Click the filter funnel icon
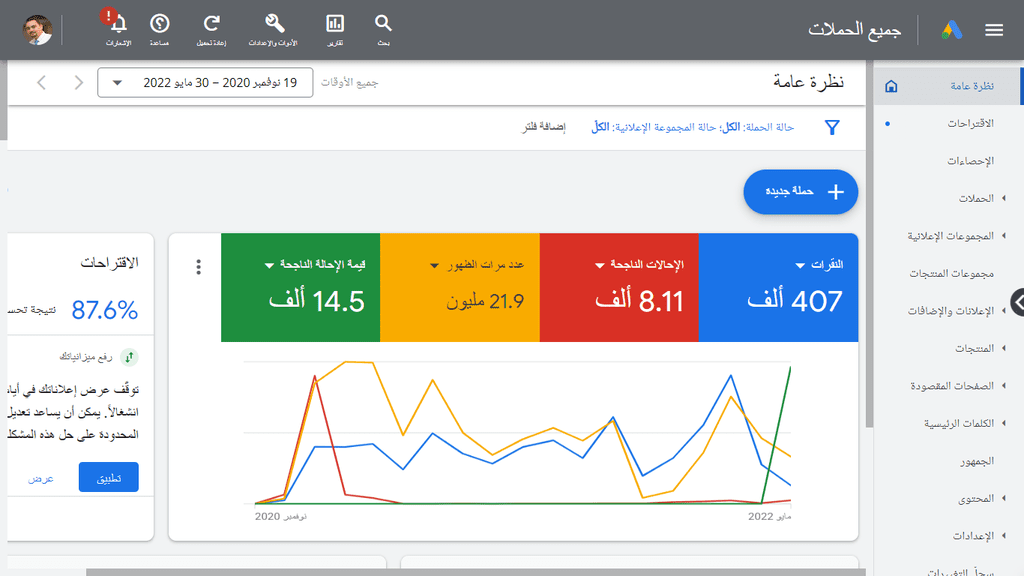 [x=832, y=127]
